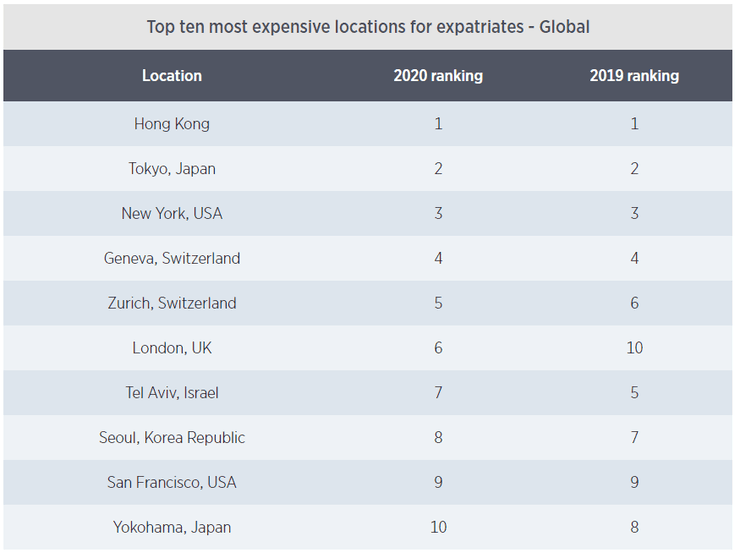
Task: Click Hong Kong's 2020 ranking value 1
Action: pyautogui.click(x=438, y=124)
